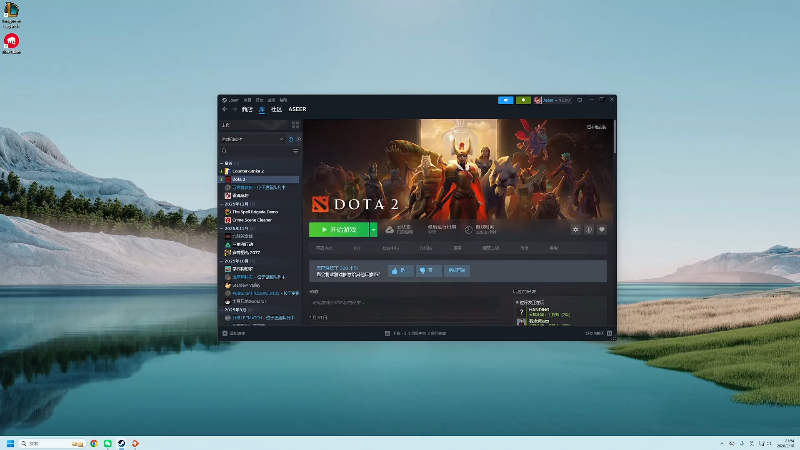The height and width of the screenshot is (450, 800).
Task: Click the thumbs-down not recommend button
Action: (x=428, y=270)
